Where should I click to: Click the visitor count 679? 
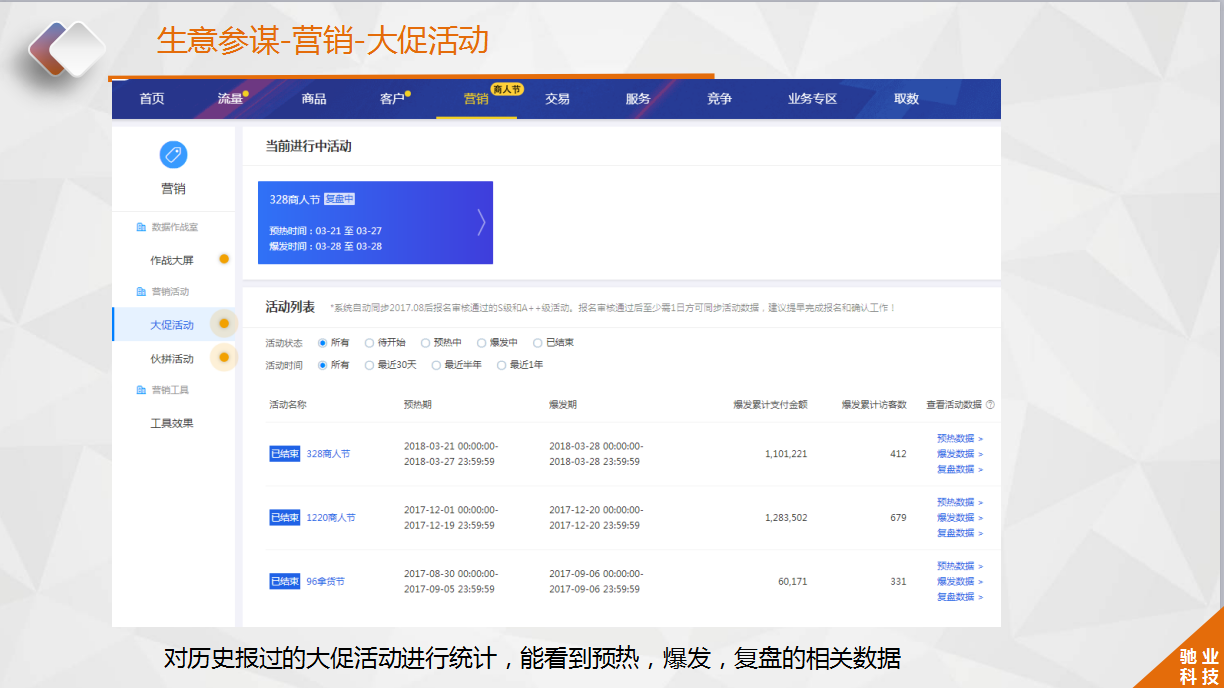898,518
